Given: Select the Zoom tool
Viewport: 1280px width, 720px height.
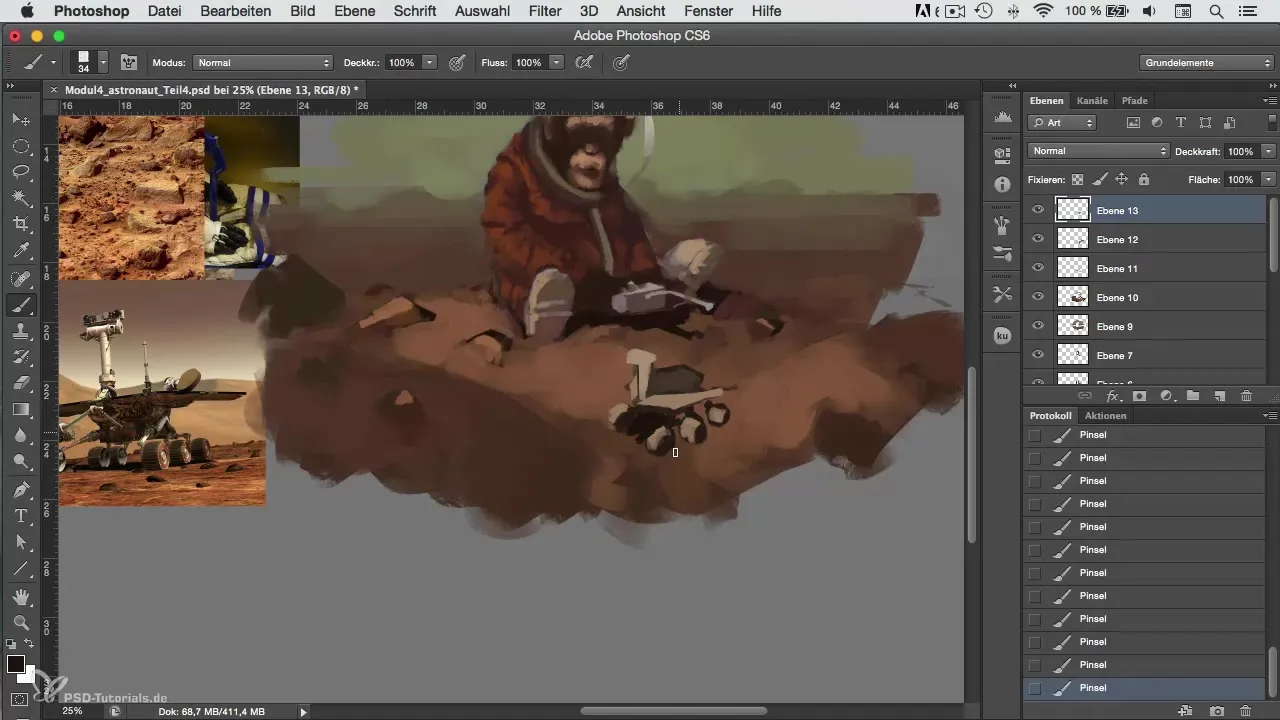Looking at the screenshot, I should pyautogui.click(x=20, y=622).
